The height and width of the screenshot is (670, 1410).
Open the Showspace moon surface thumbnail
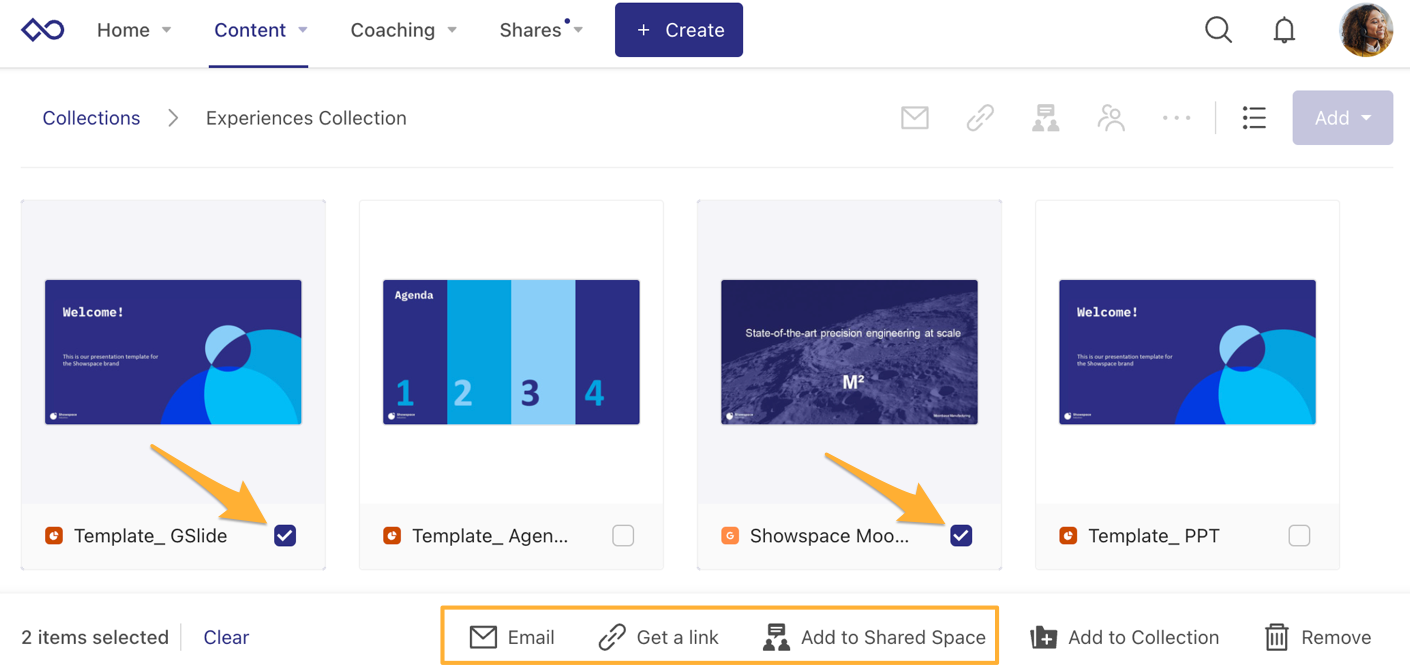(x=849, y=352)
